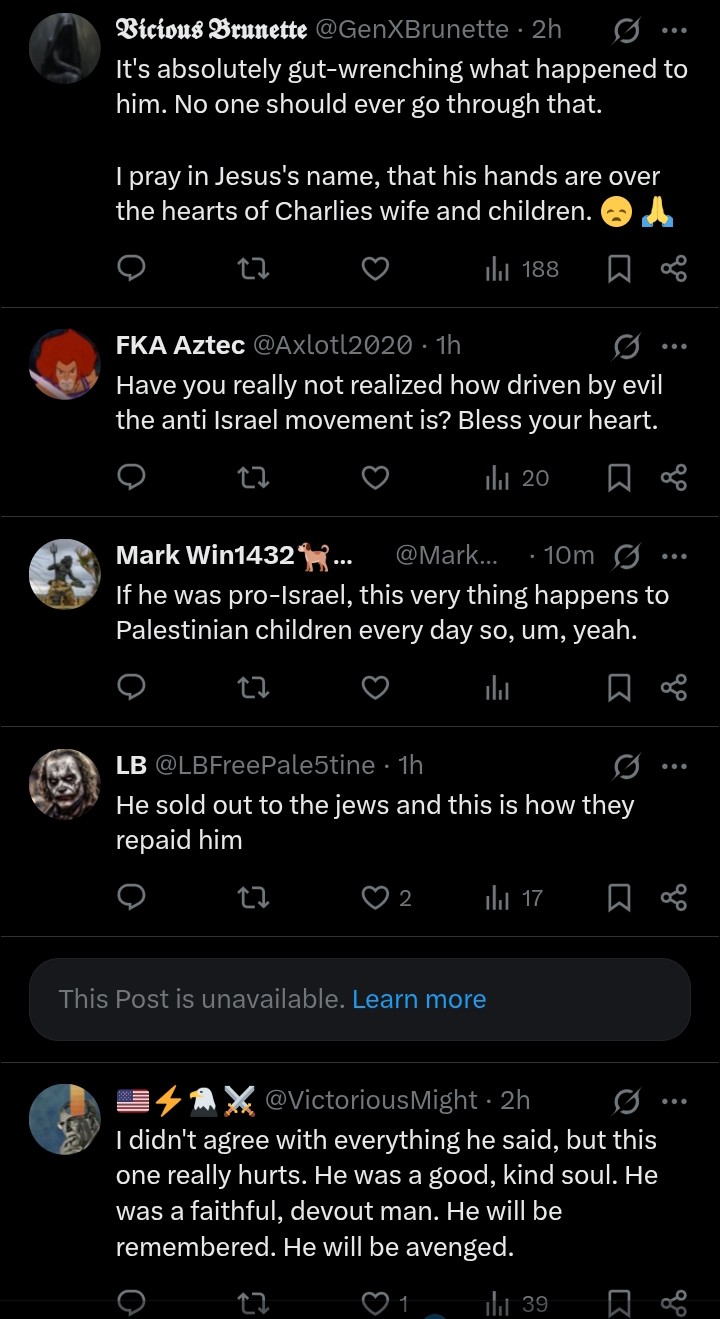Click the Learn more link

click(419, 999)
